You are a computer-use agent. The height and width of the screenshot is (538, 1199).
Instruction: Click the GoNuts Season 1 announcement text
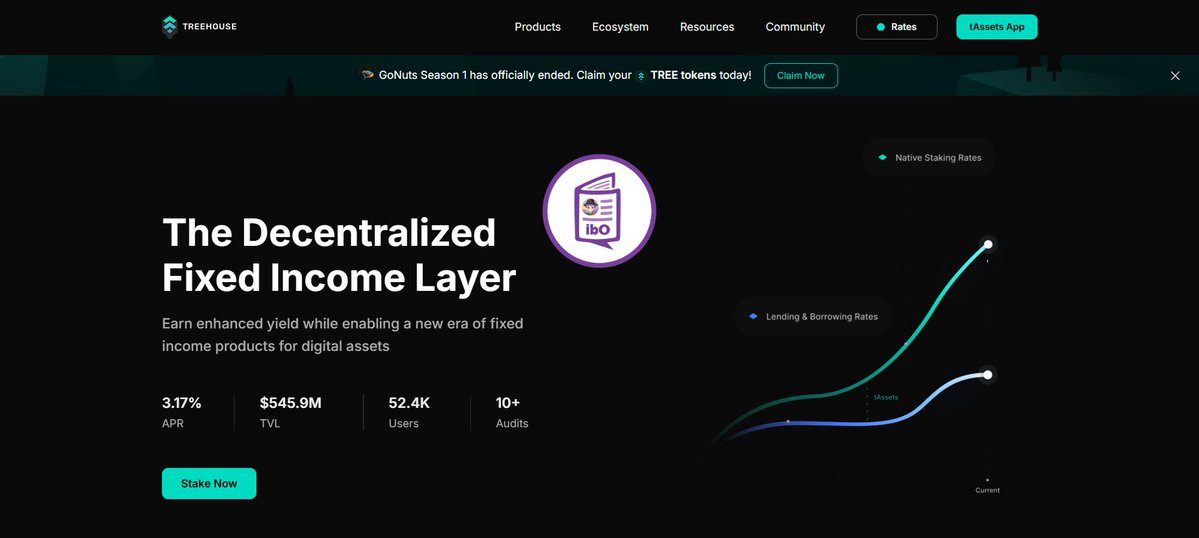(x=565, y=76)
